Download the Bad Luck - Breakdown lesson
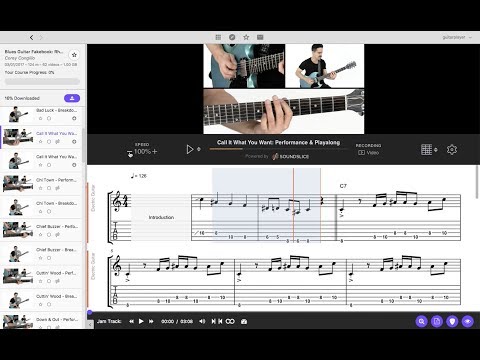The width and height of the screenshot is (480, 360). point(74,118)
